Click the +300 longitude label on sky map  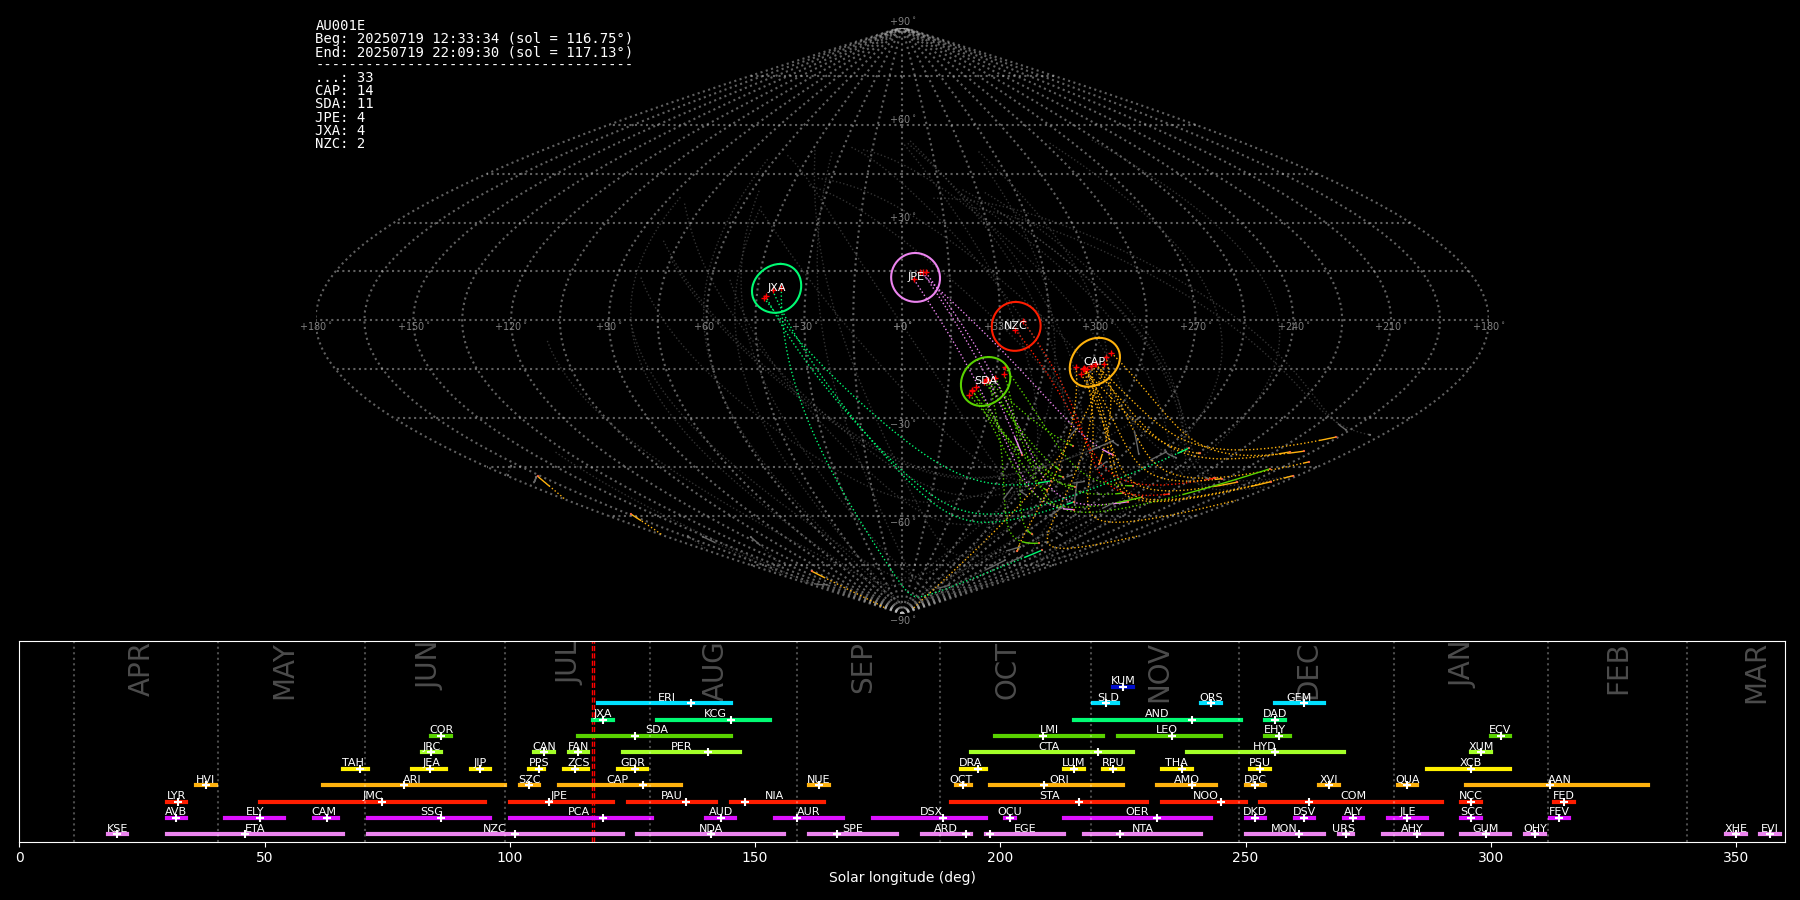pyautogui.click(x=1095, y=326)
